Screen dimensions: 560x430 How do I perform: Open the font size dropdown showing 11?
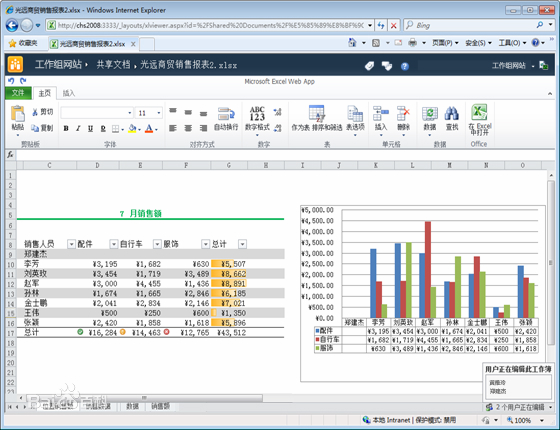pyautogui.click(x=149, y=113)
